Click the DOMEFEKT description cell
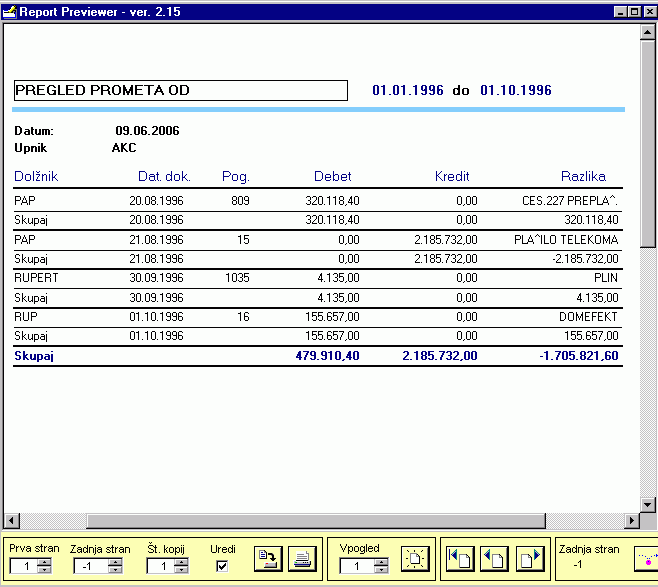Screen dimensions: 658x587 (x=588, y=317)
